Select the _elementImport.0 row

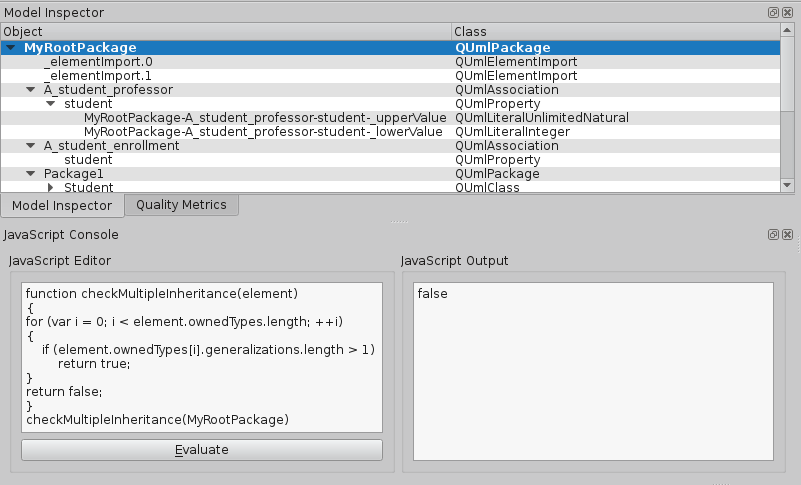tap(390, 62)
